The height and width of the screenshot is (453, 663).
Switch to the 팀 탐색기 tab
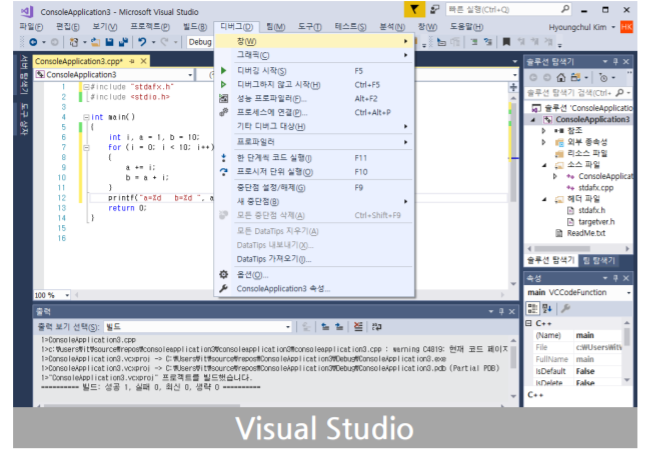(x=599, y=261)
